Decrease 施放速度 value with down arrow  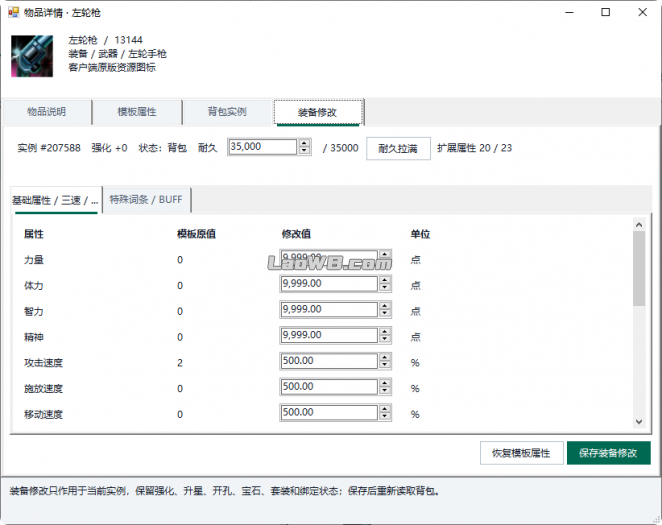tap(385, 390)
